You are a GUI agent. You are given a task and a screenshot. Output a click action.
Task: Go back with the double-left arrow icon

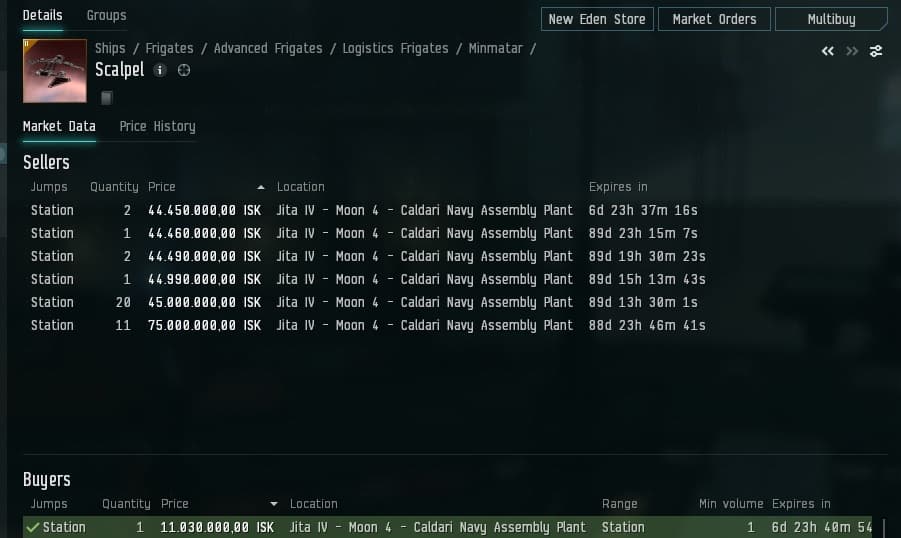[x=827, y=51]
